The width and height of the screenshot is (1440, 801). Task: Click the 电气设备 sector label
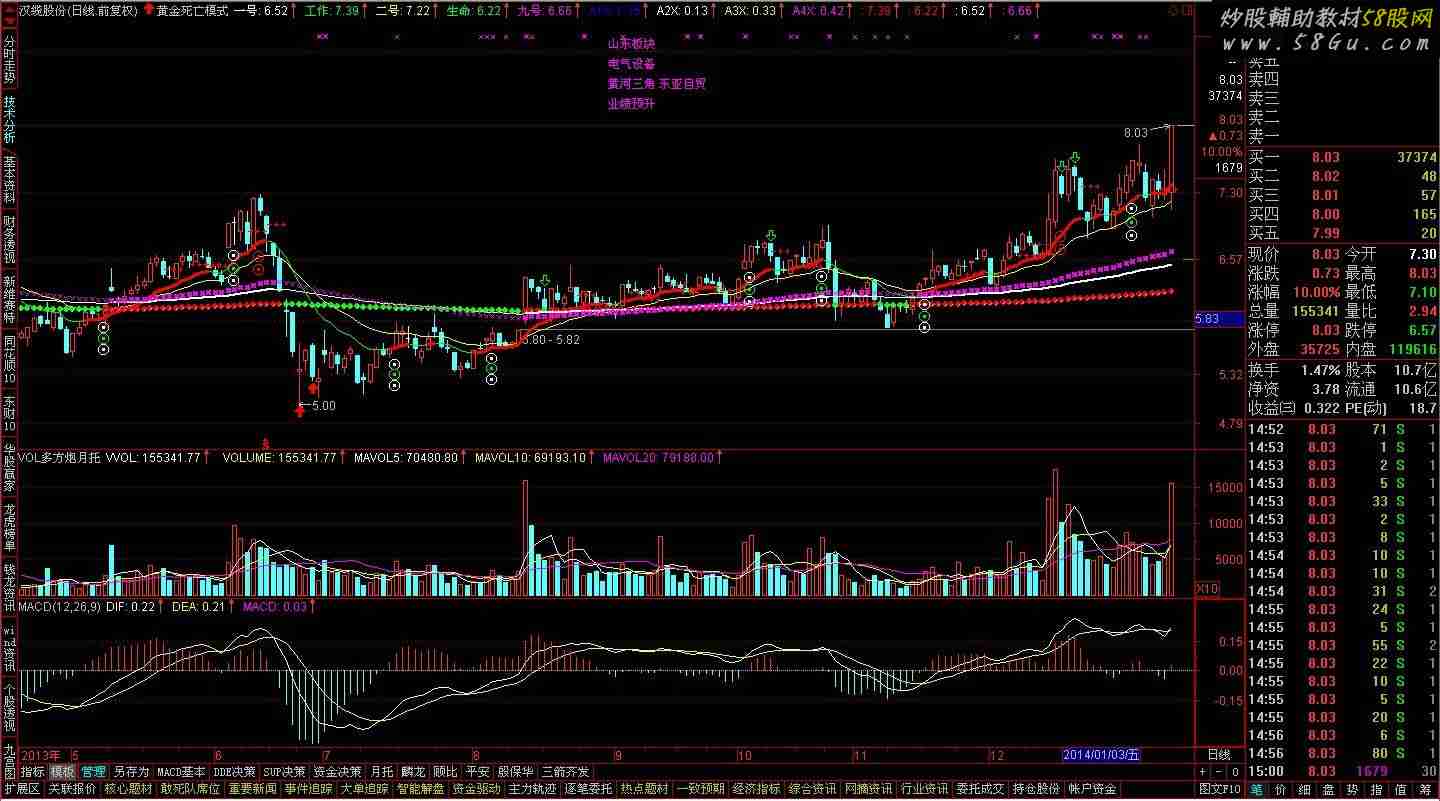631,64
